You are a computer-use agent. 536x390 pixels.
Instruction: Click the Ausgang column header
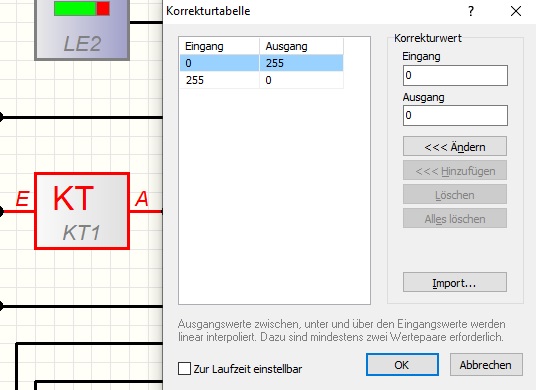[x=301, y=46]
